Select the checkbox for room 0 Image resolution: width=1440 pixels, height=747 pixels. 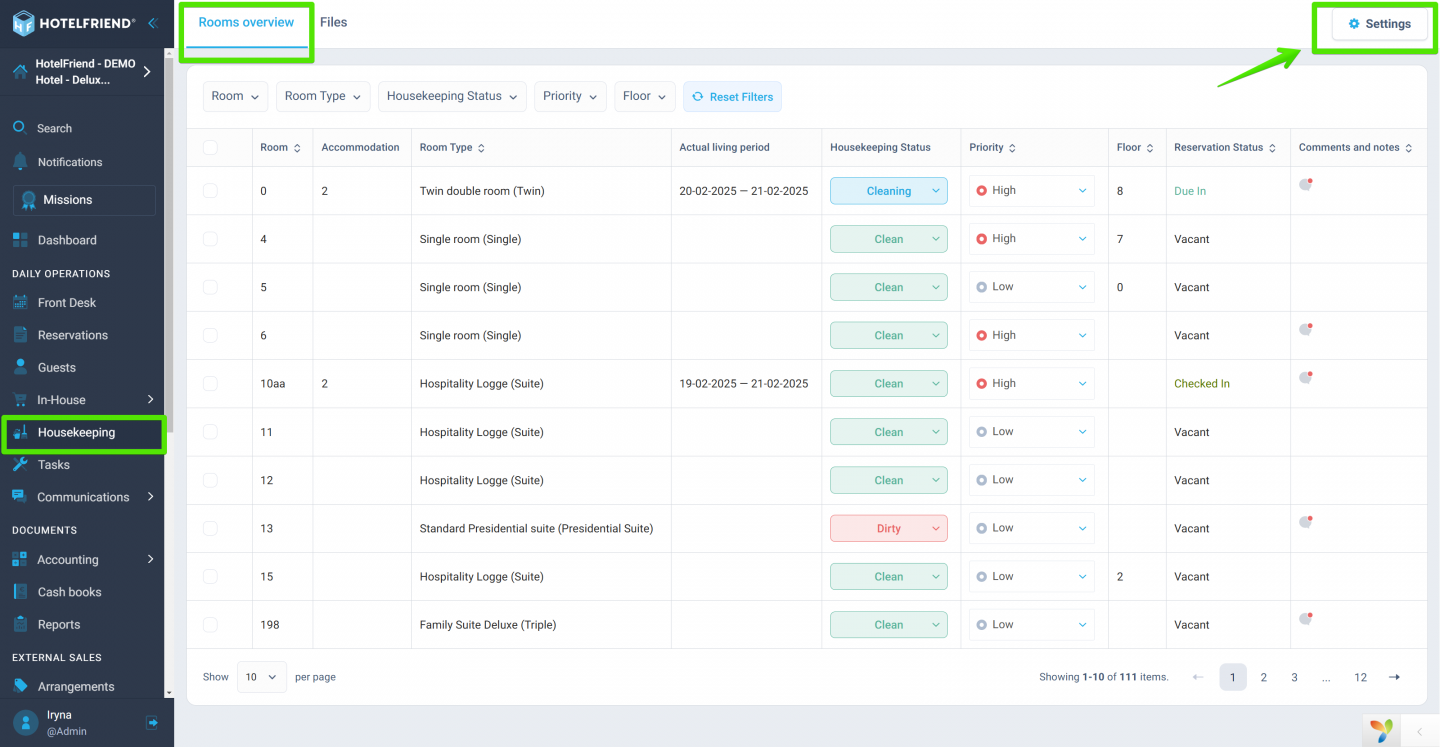[210, 190]
